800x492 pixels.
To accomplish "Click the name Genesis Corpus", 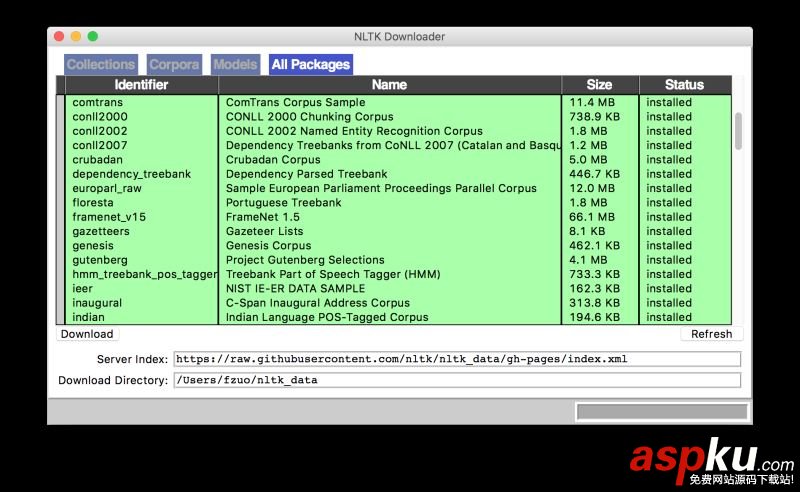I will (268, 245).
